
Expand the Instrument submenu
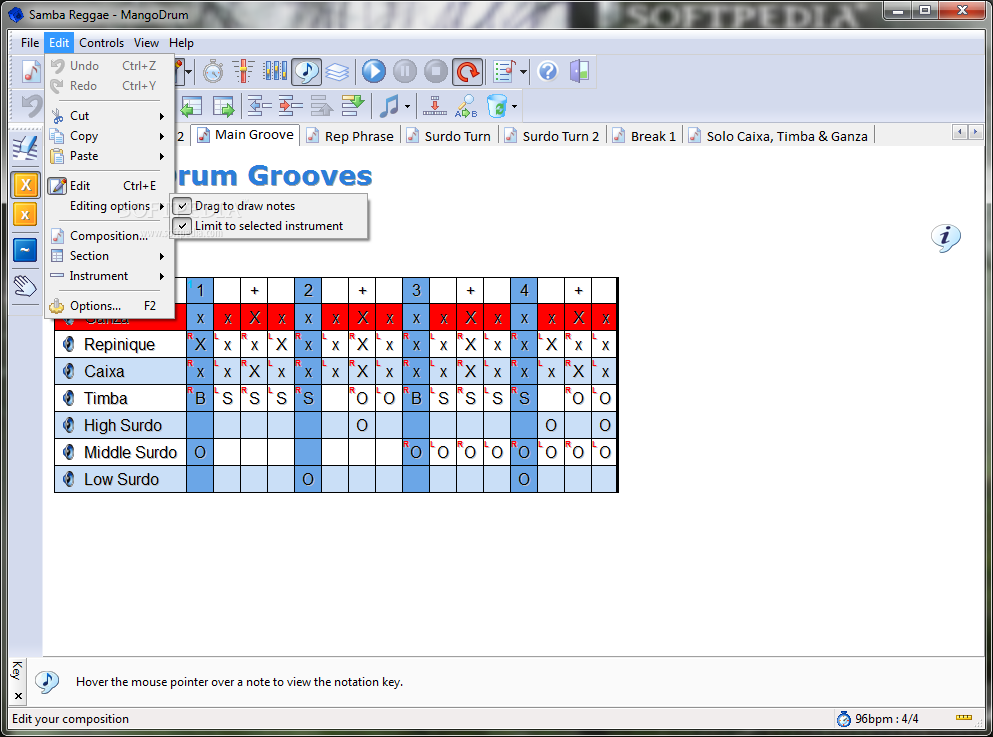(x=109, y=276)
